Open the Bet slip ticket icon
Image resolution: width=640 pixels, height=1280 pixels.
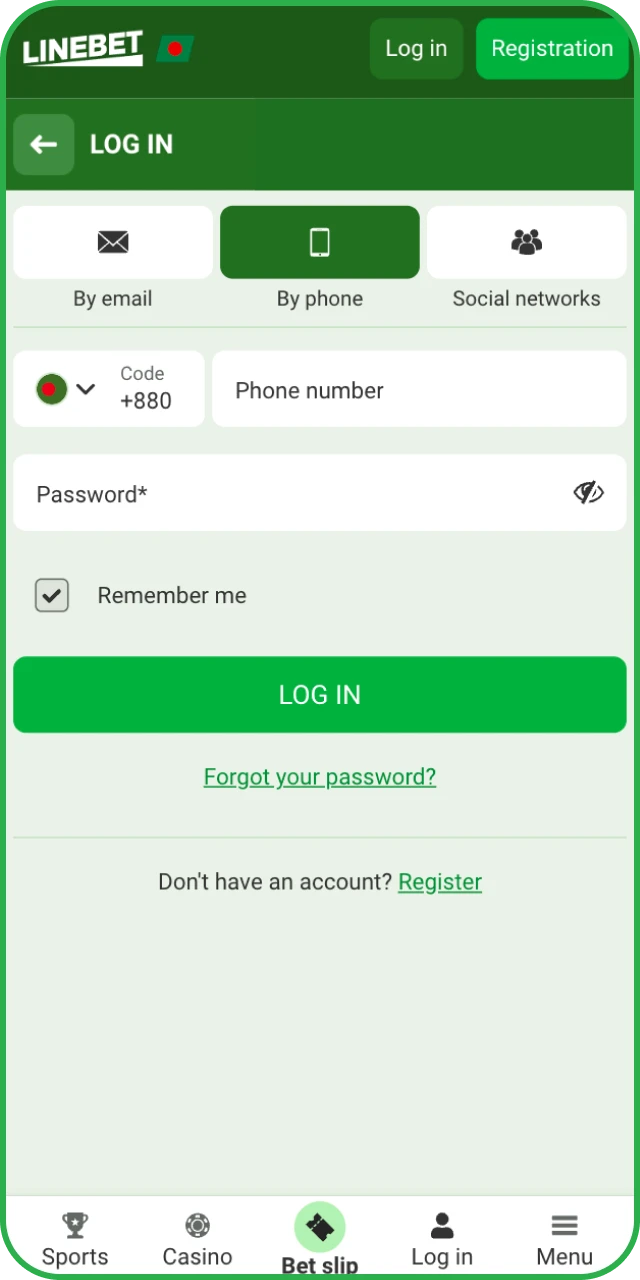[x=320, y=1227]
